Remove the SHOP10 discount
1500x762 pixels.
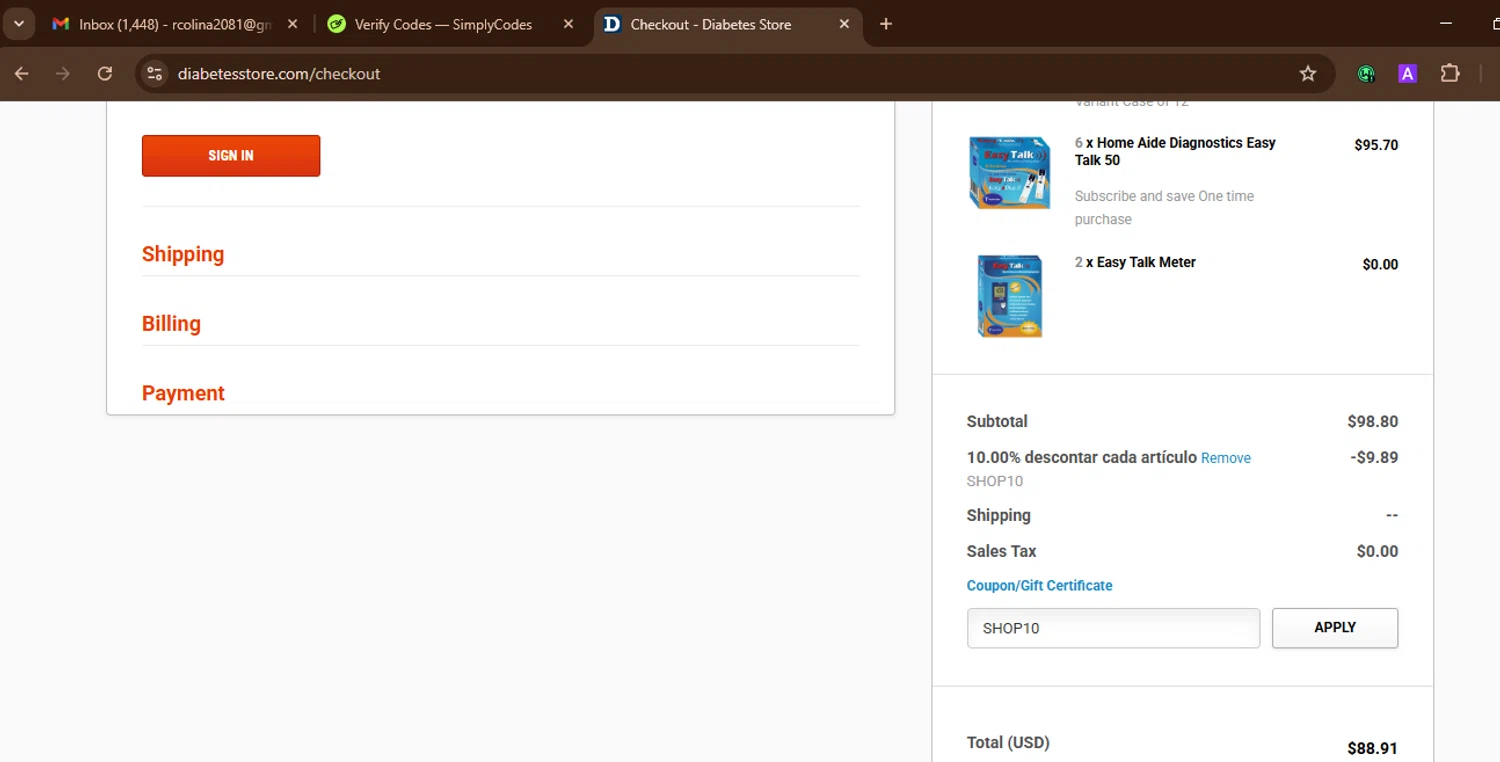1226,458
